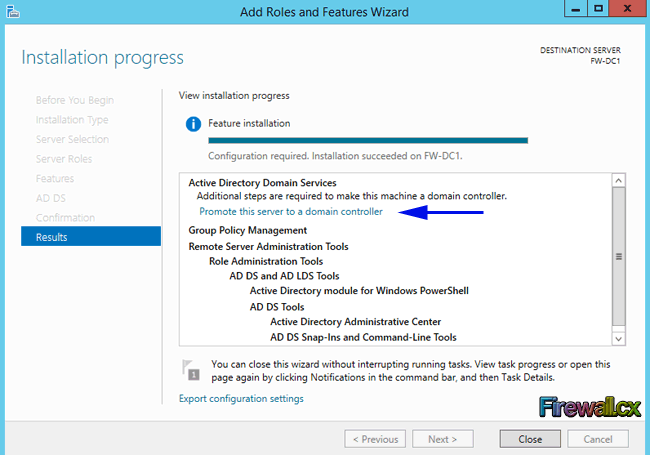Click the scroll up arrow of results list

[618, 180]
